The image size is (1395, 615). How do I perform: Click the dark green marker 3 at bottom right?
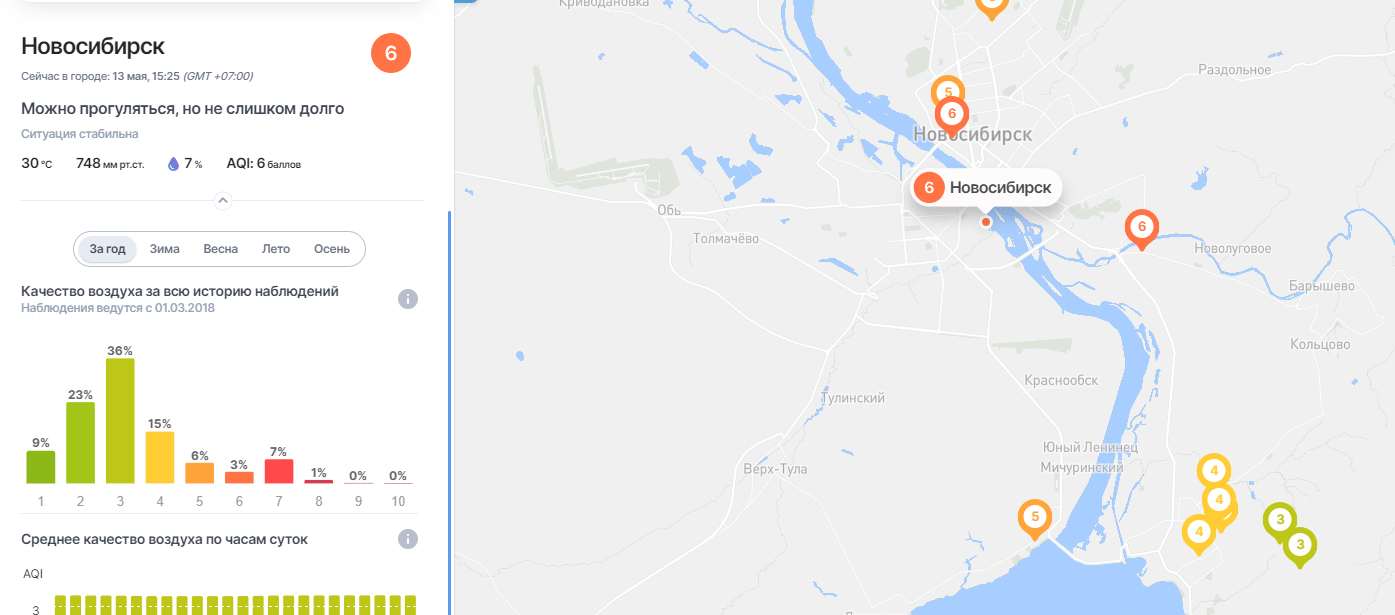[1299, 547]
